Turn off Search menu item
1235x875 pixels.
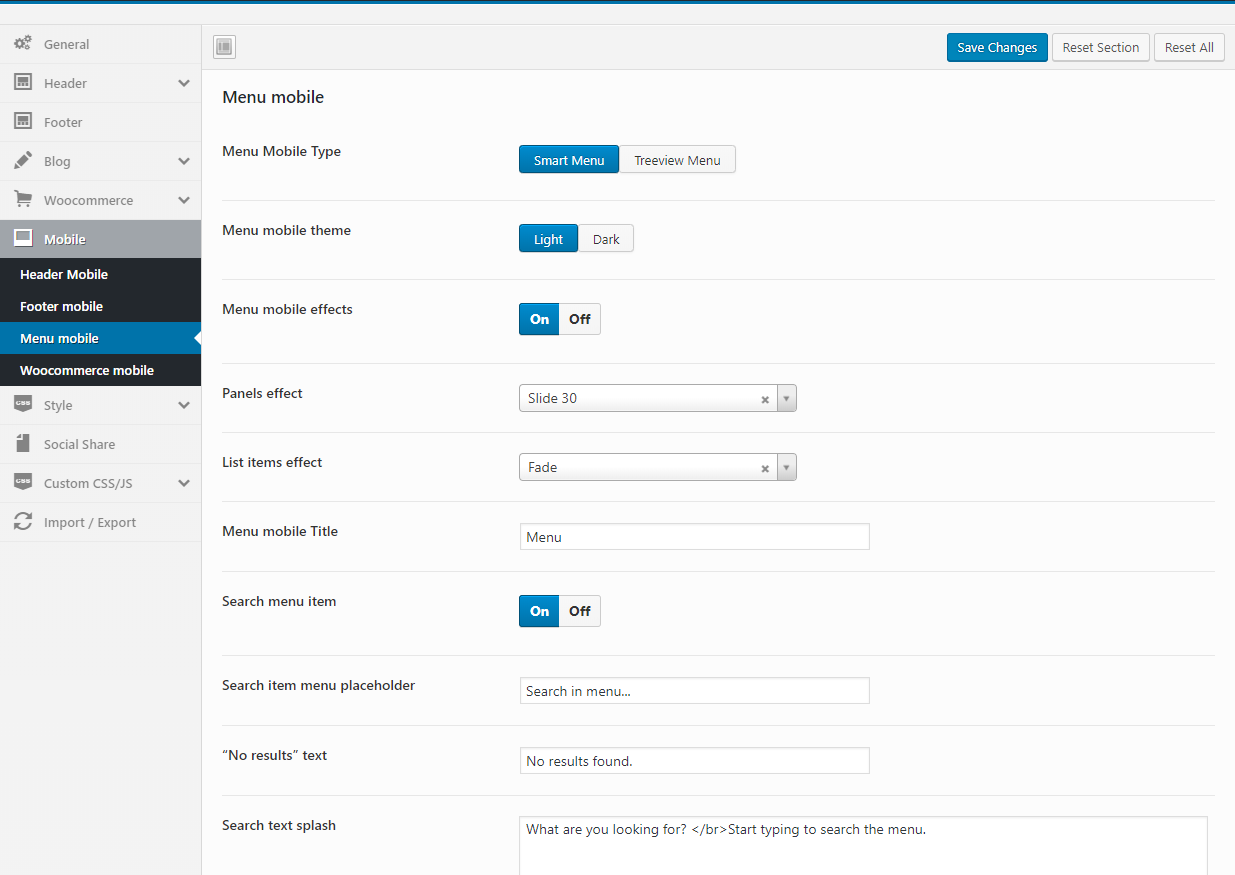click(x=580, y=611)
